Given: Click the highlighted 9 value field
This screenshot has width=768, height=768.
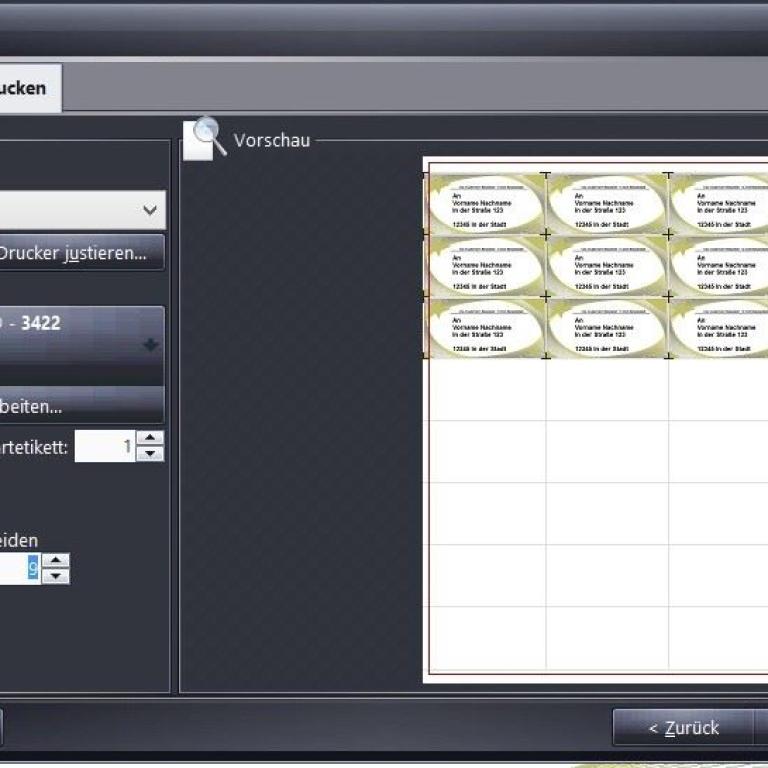Looking at the screenshot, I should click(x=20, y=568).
